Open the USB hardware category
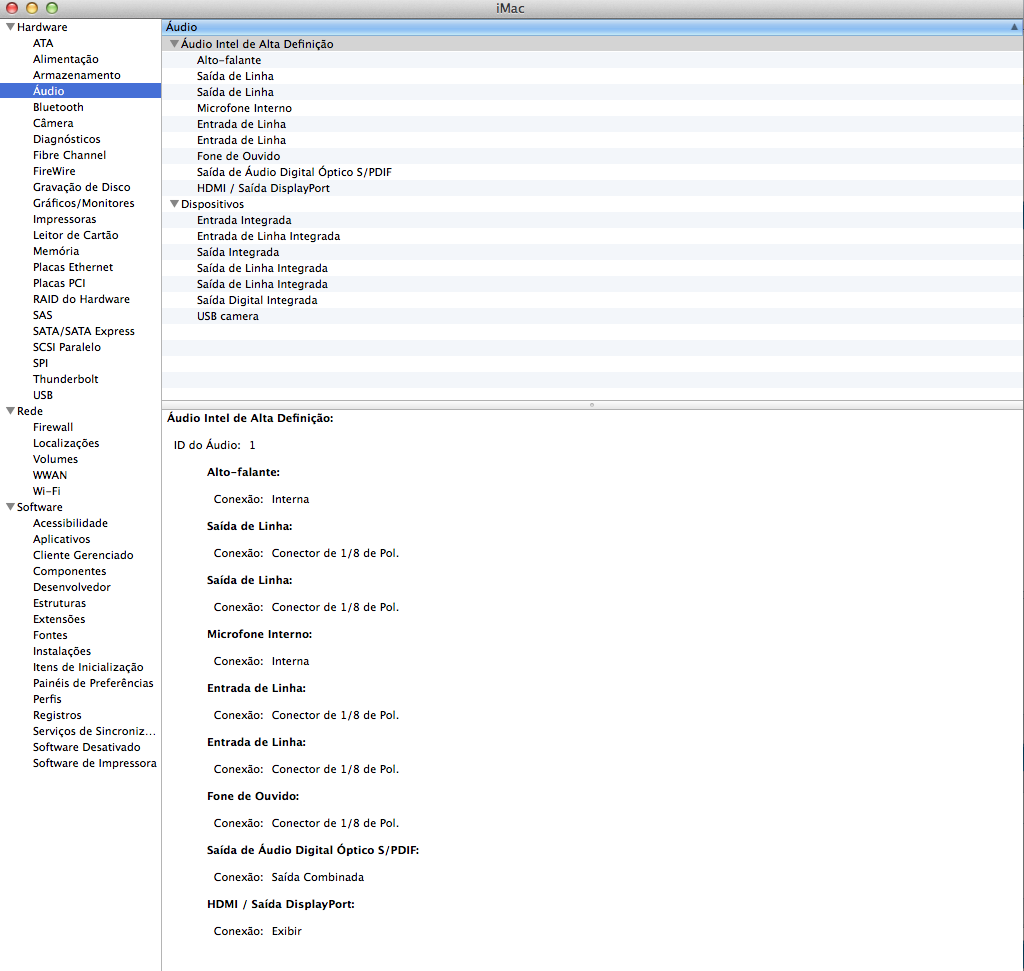 (43, 395)
